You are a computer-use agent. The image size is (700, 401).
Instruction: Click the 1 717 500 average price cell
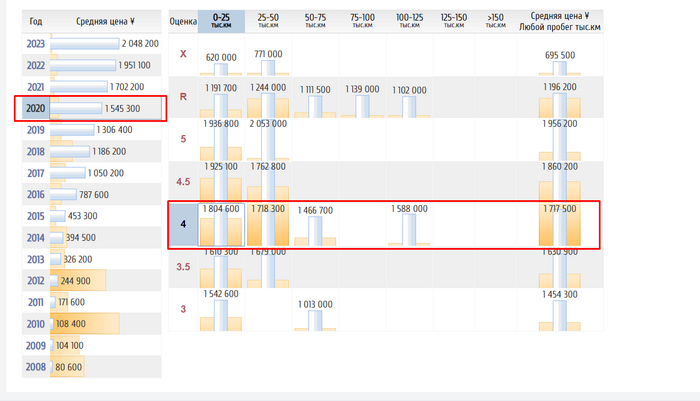click(560, 225)
